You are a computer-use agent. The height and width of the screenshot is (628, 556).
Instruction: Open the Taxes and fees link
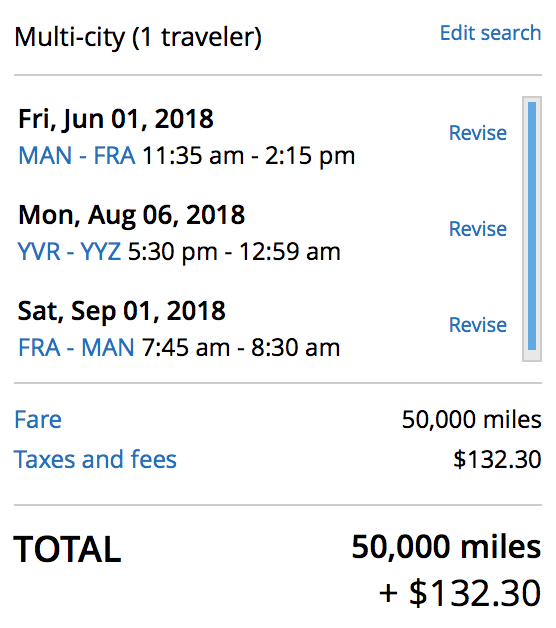tap(95, 459)
